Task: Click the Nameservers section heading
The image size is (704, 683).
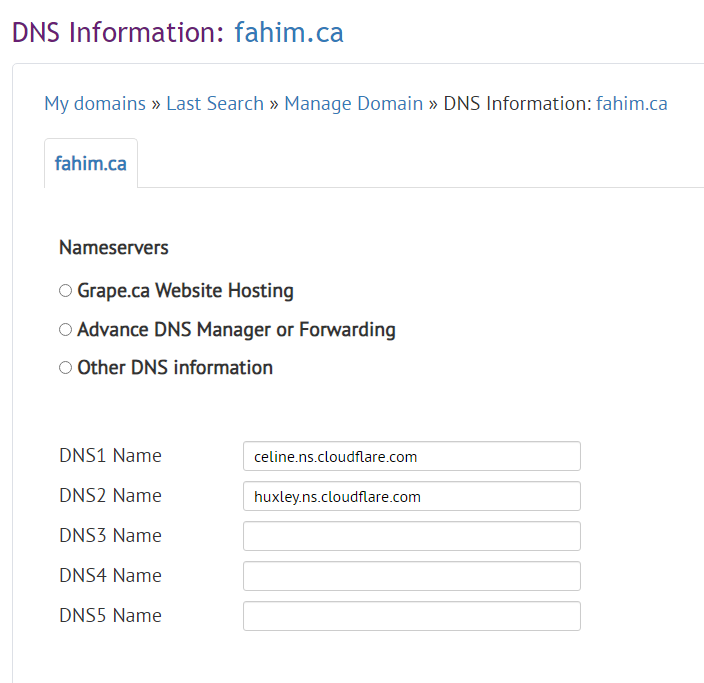Action: pyautogui.click(x=114, y=247)
